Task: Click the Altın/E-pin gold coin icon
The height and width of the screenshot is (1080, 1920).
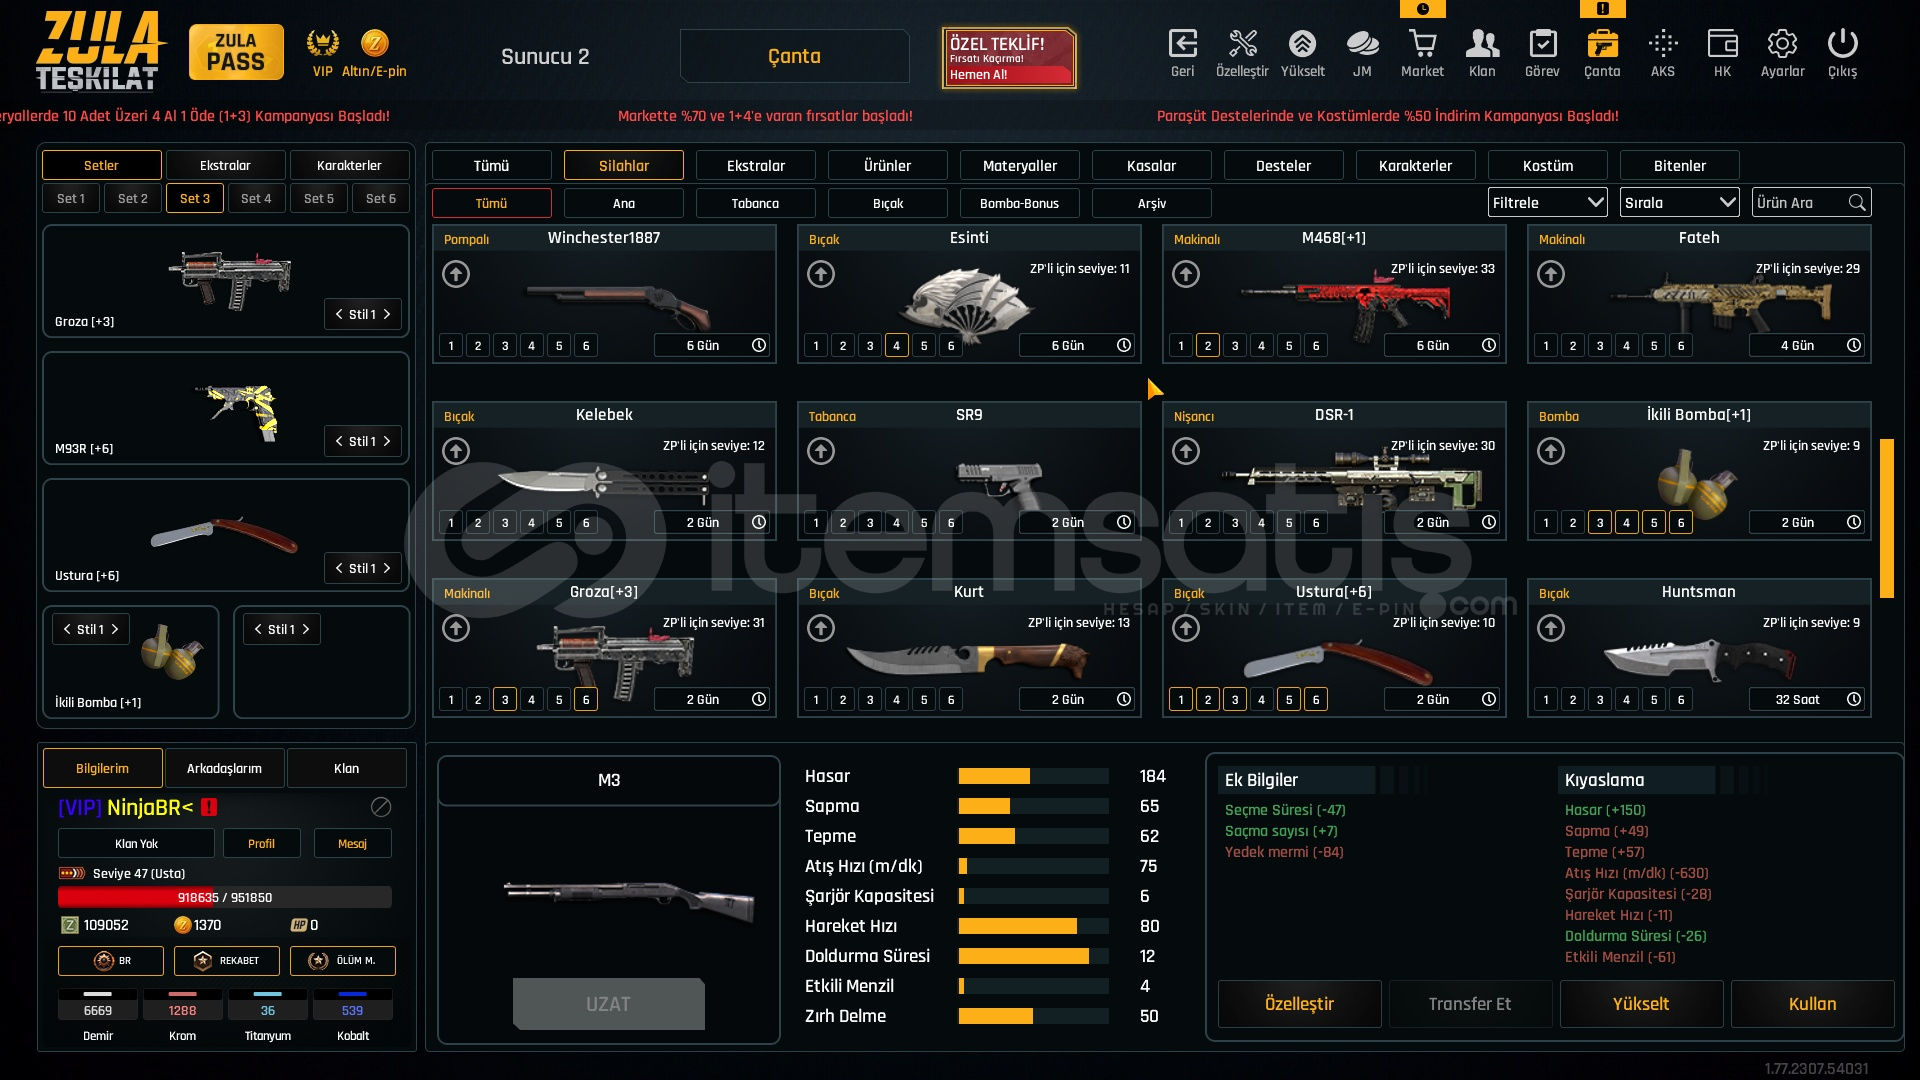Action: click(x=374, y=43)
